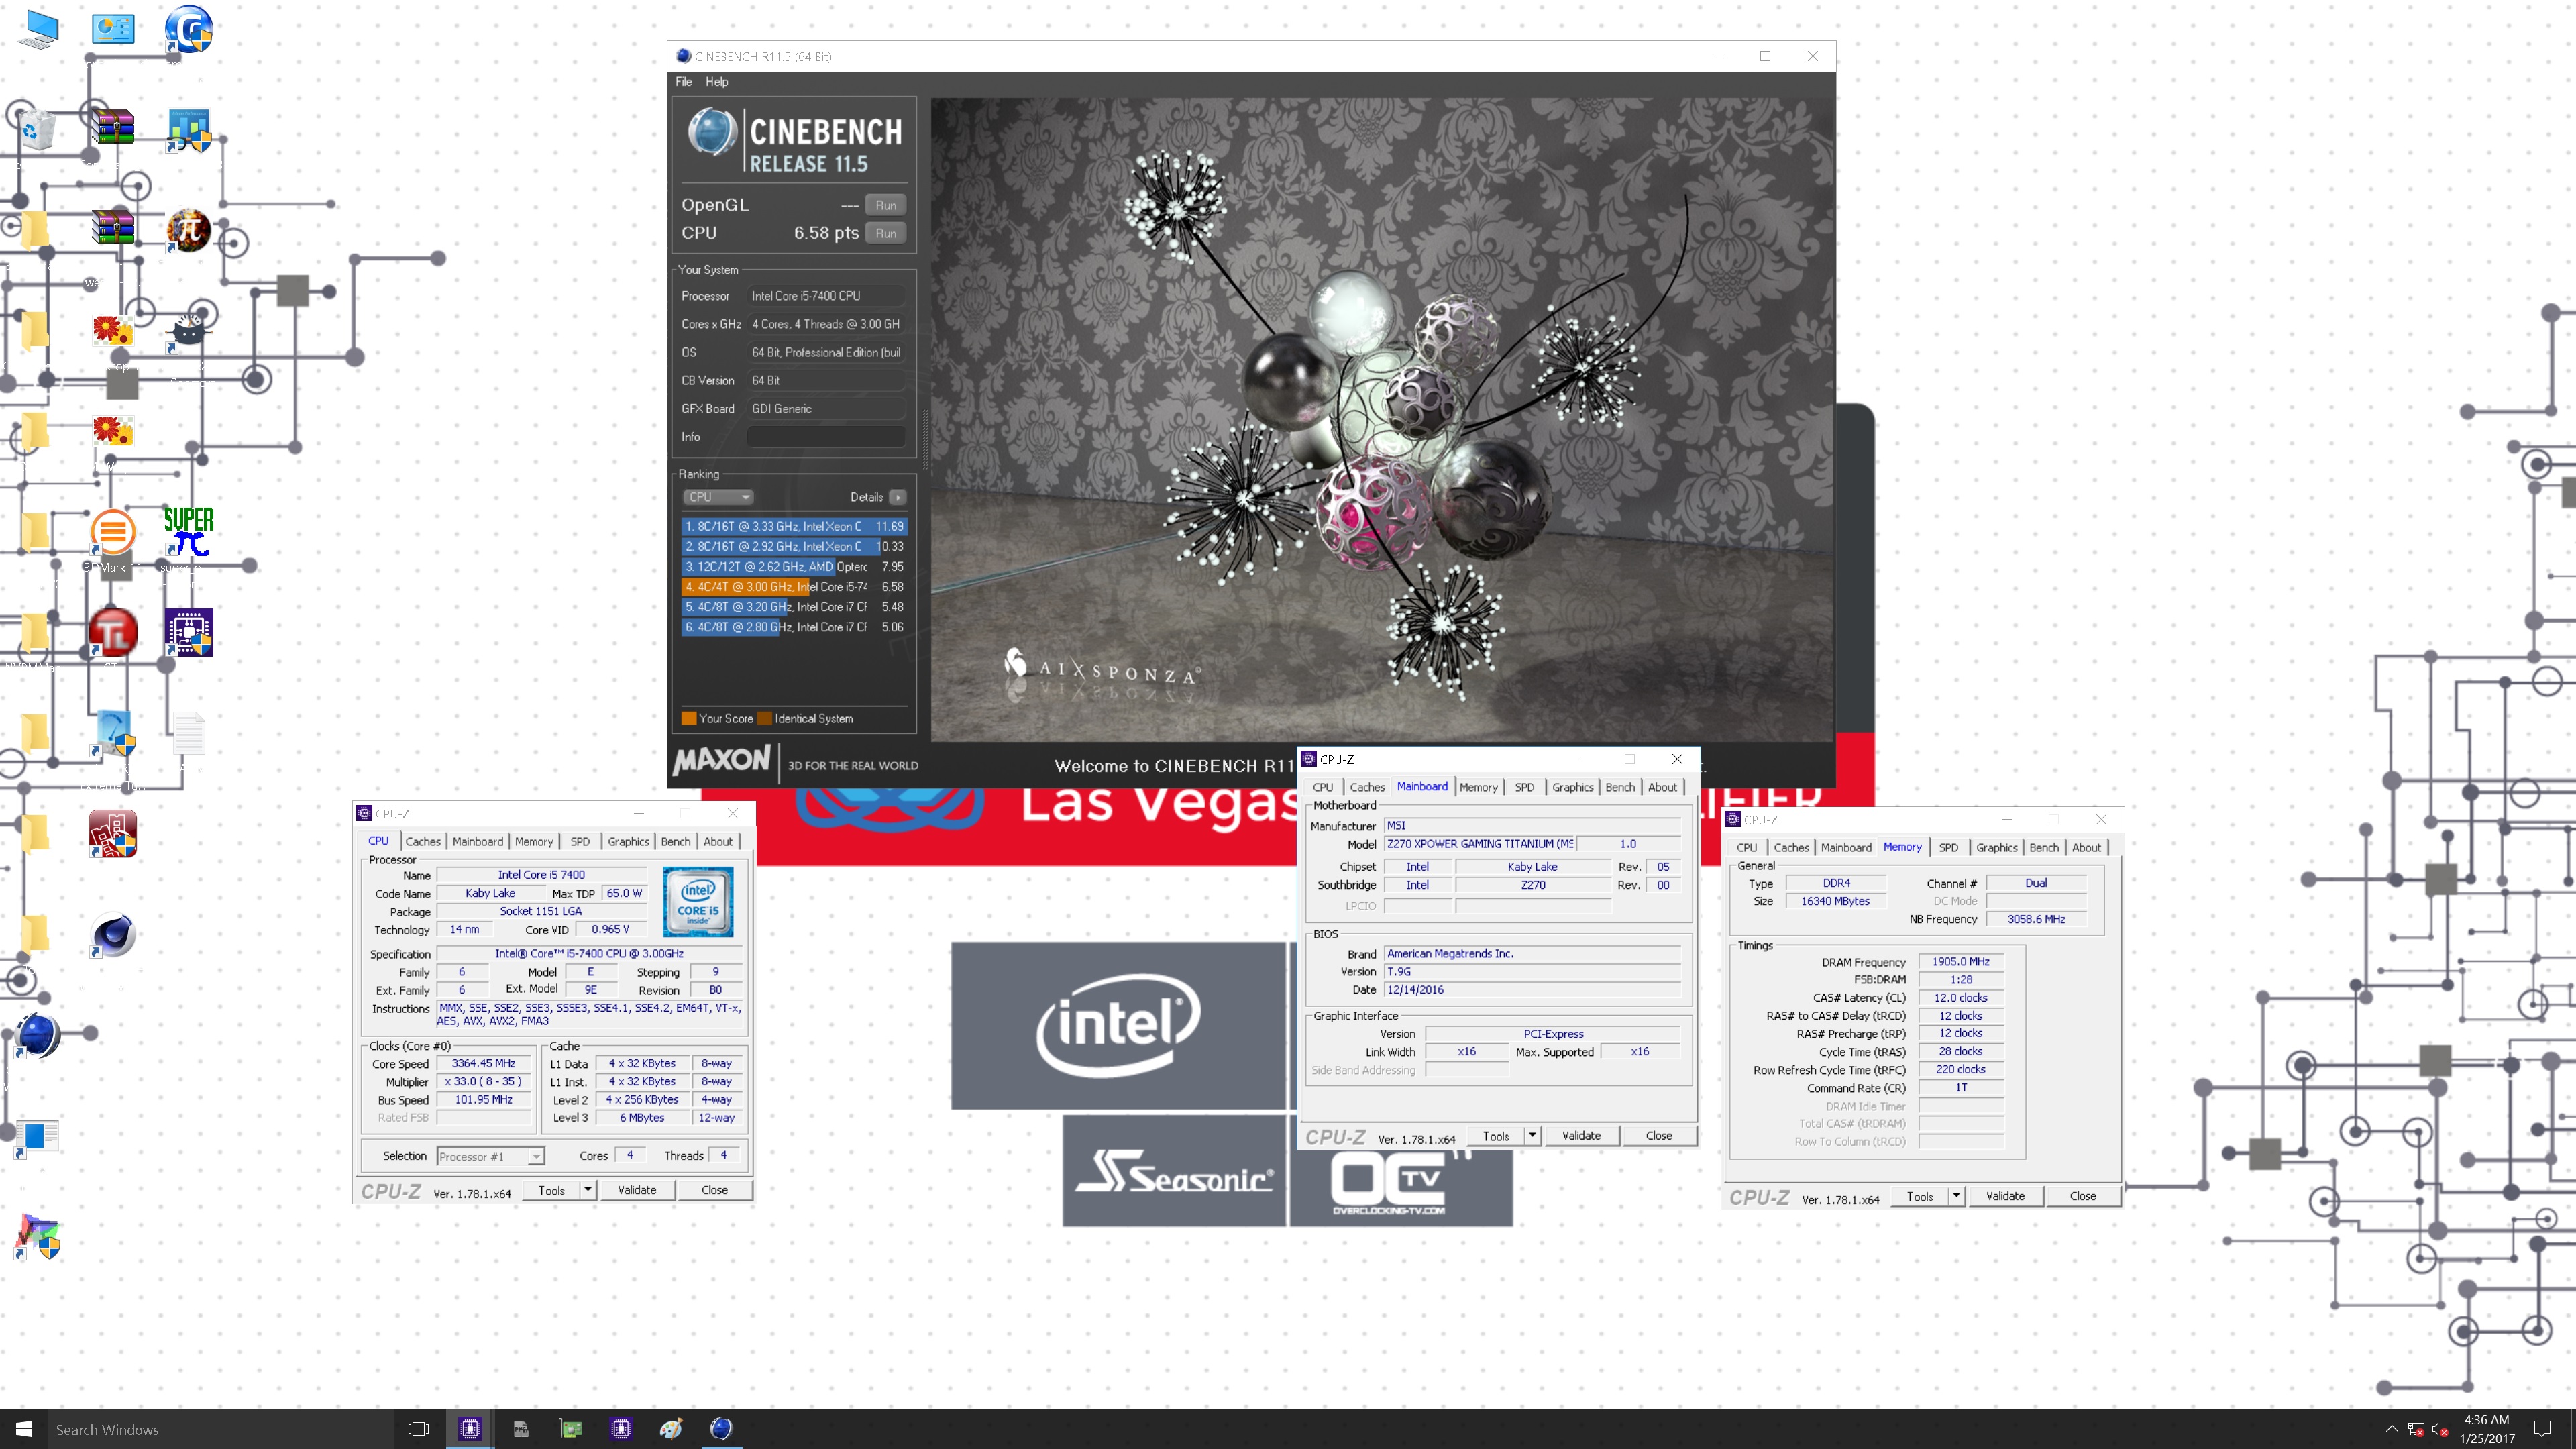Click the Cinebench Info input field
Image resolution: width=2576 pixels, height=1449 pixels.
tap(827, 437)
